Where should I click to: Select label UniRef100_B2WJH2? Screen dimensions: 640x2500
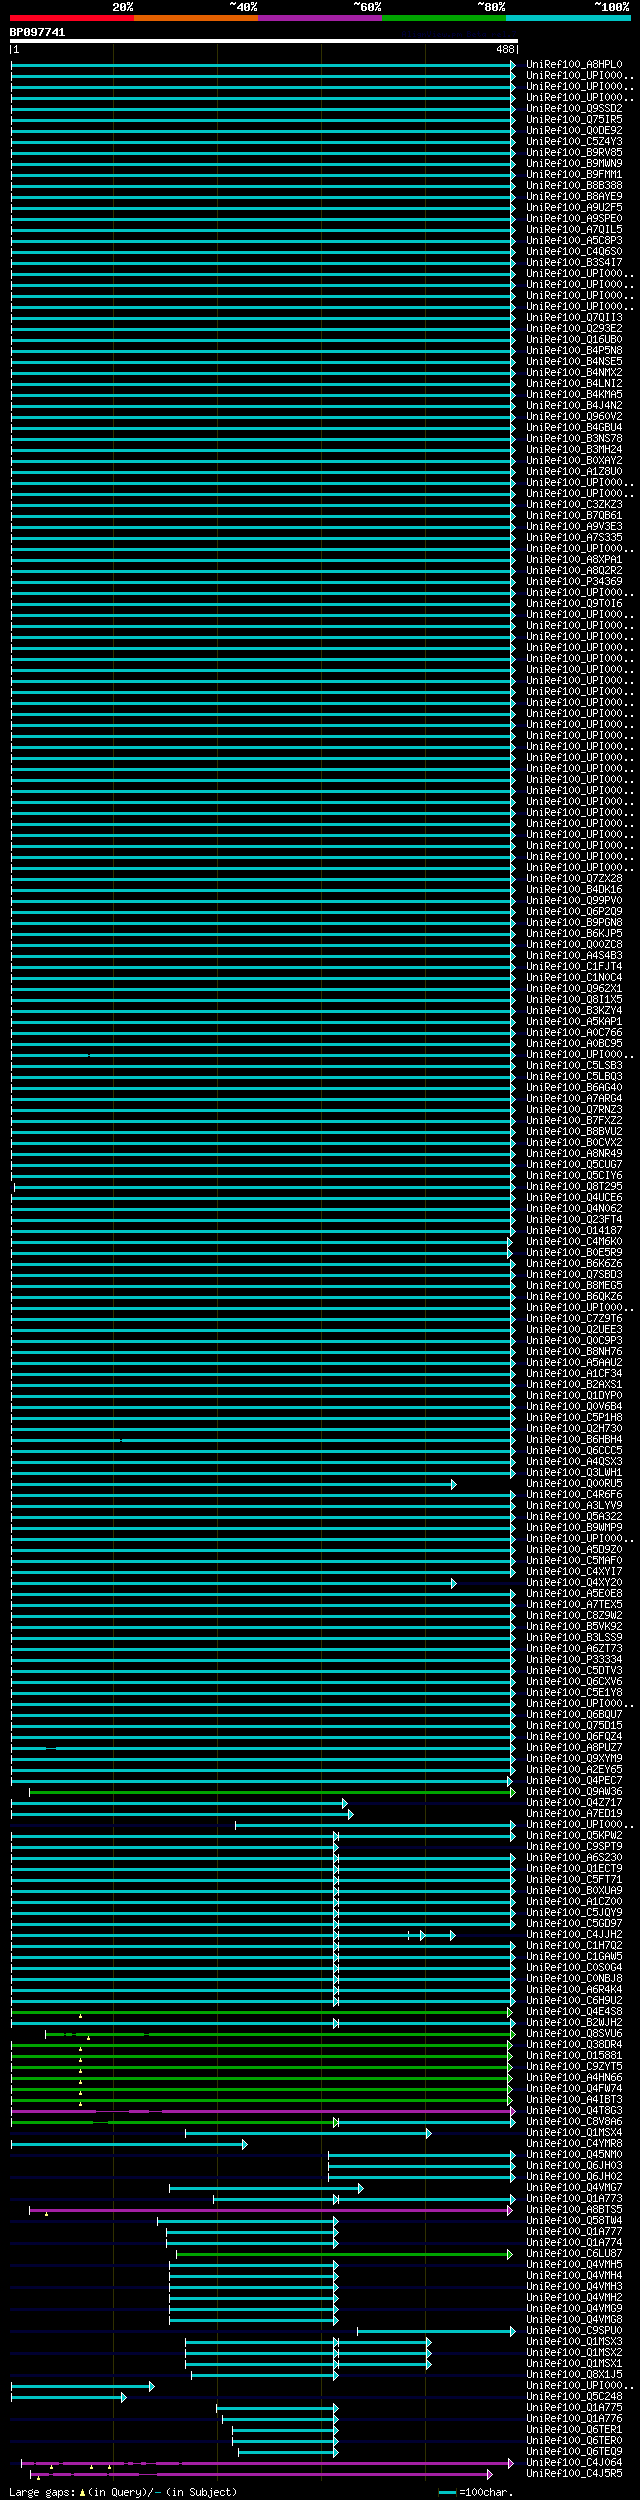pos(574,2023)
